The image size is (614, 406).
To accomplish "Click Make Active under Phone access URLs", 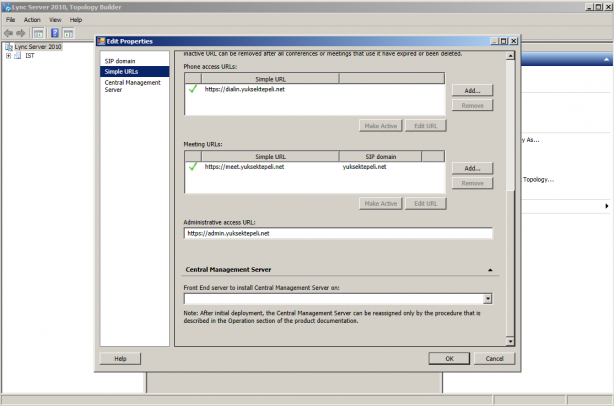I will pyautogui.click(x=381, y=126).
